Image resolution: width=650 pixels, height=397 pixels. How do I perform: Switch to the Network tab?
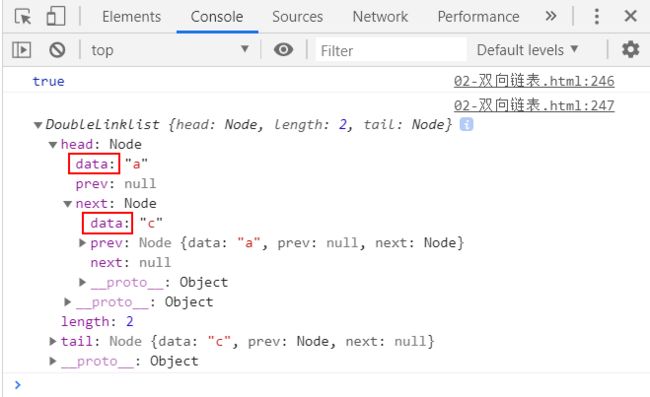tap(380, 17)
